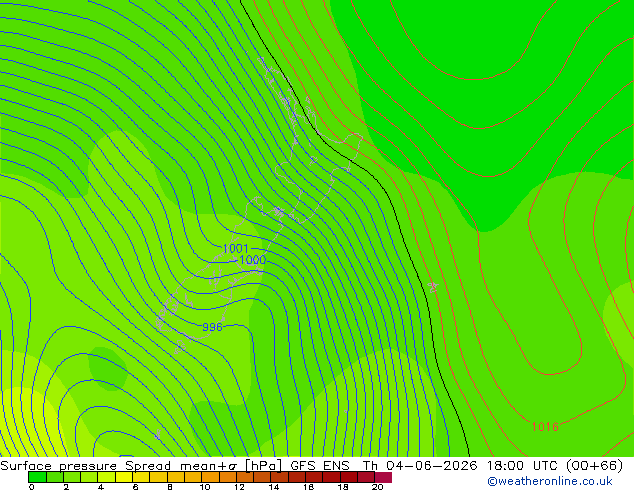Click the legend scale value 10
The image size is (634, 490).
pyautogui.click(x=205, y=487)
